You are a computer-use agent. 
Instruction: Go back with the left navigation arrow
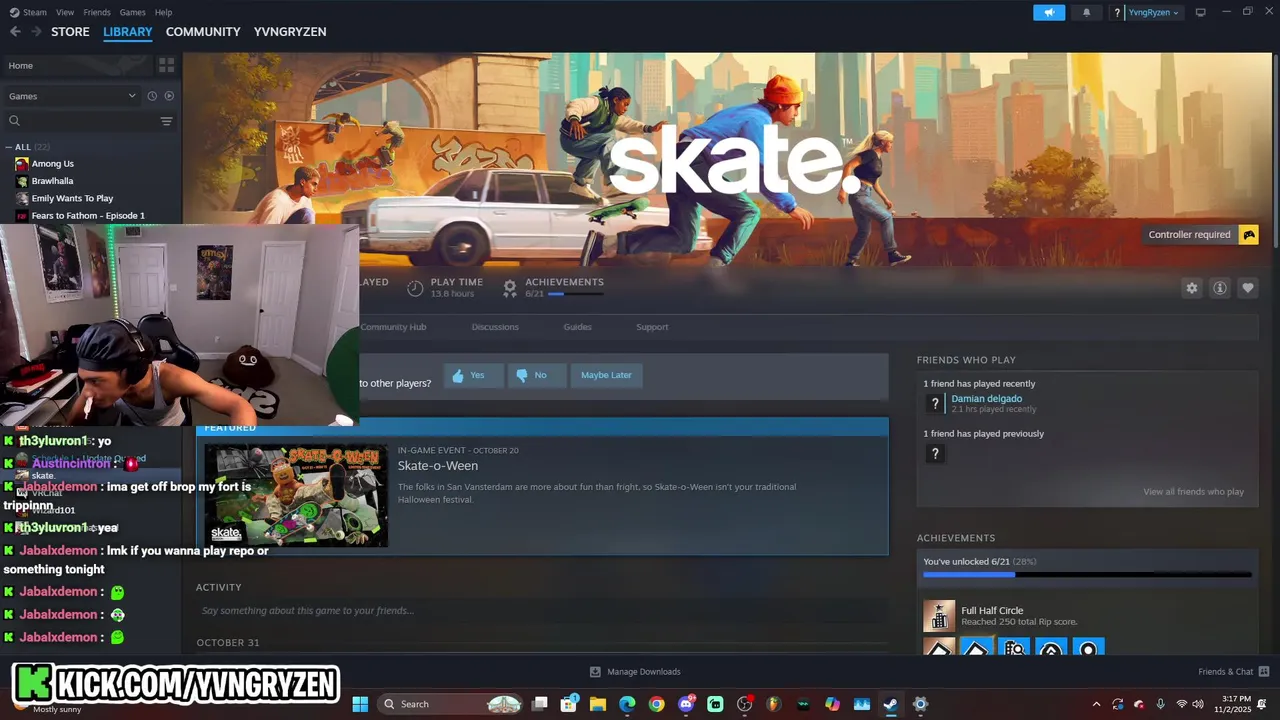click(x=15, y=32)
